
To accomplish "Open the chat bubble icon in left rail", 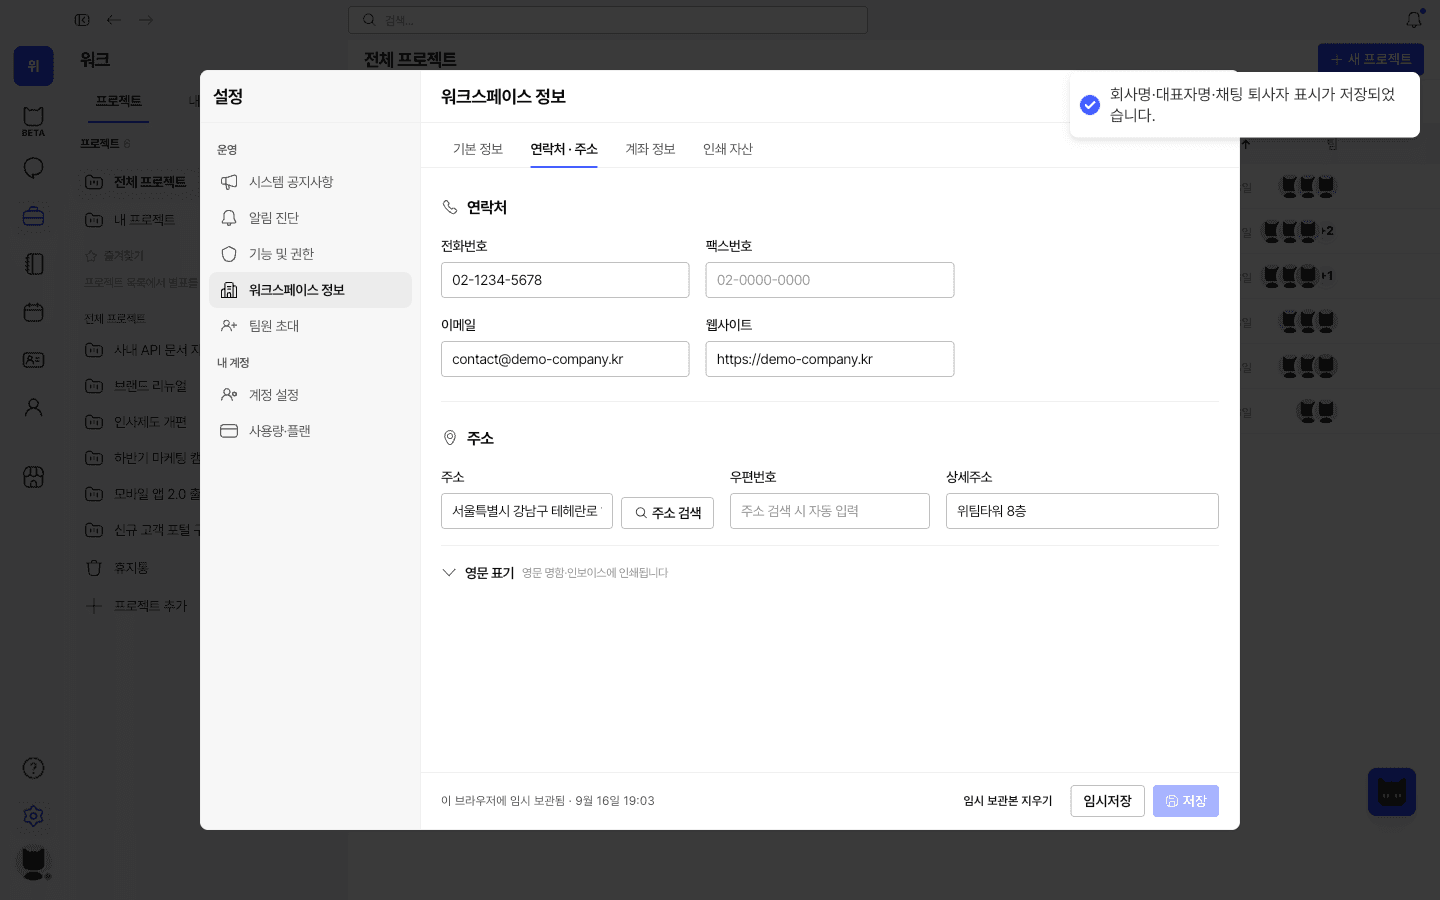I will 33,168.
